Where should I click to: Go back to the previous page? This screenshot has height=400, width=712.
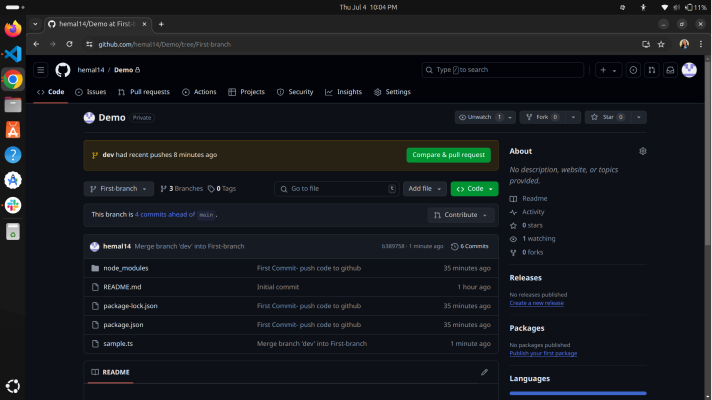coord(36,44)
